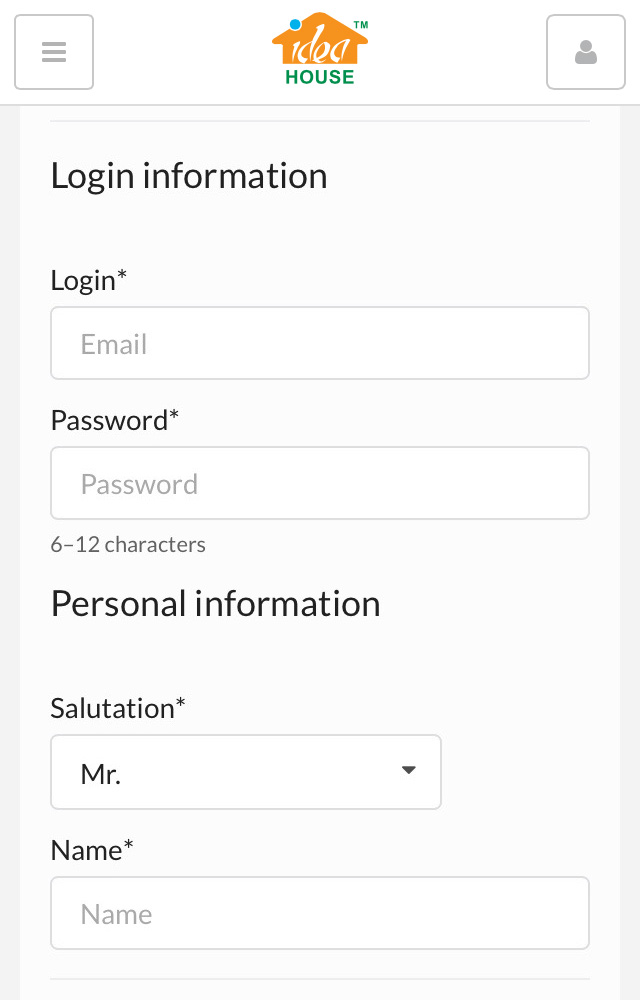Open the hamburger navigation menu

(x=54, y=52)
